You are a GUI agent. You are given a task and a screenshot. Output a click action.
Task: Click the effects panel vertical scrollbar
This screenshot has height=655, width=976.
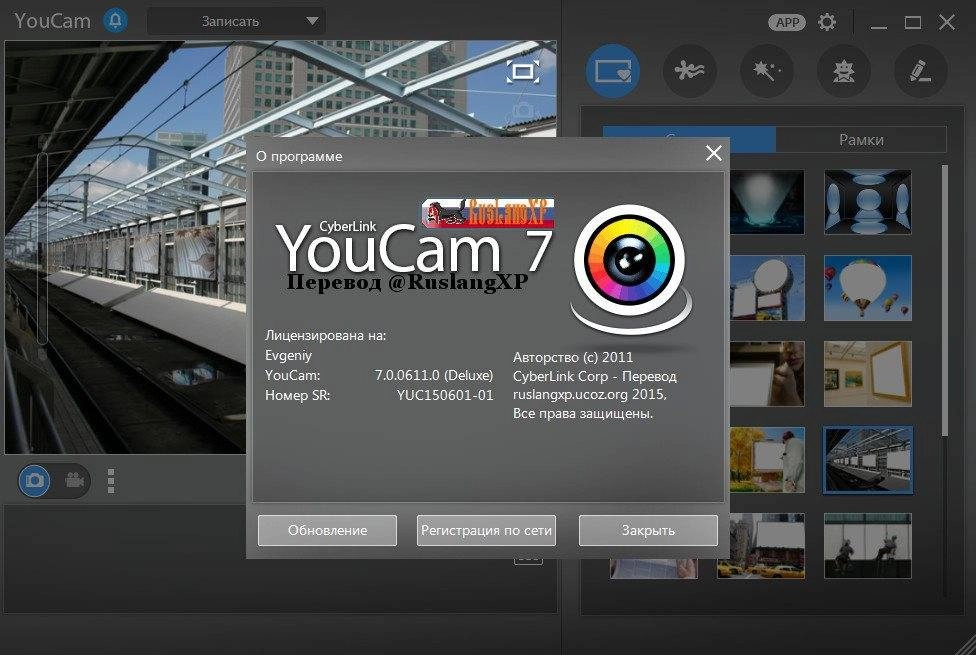pyautogui.click(x=945, y=300)
